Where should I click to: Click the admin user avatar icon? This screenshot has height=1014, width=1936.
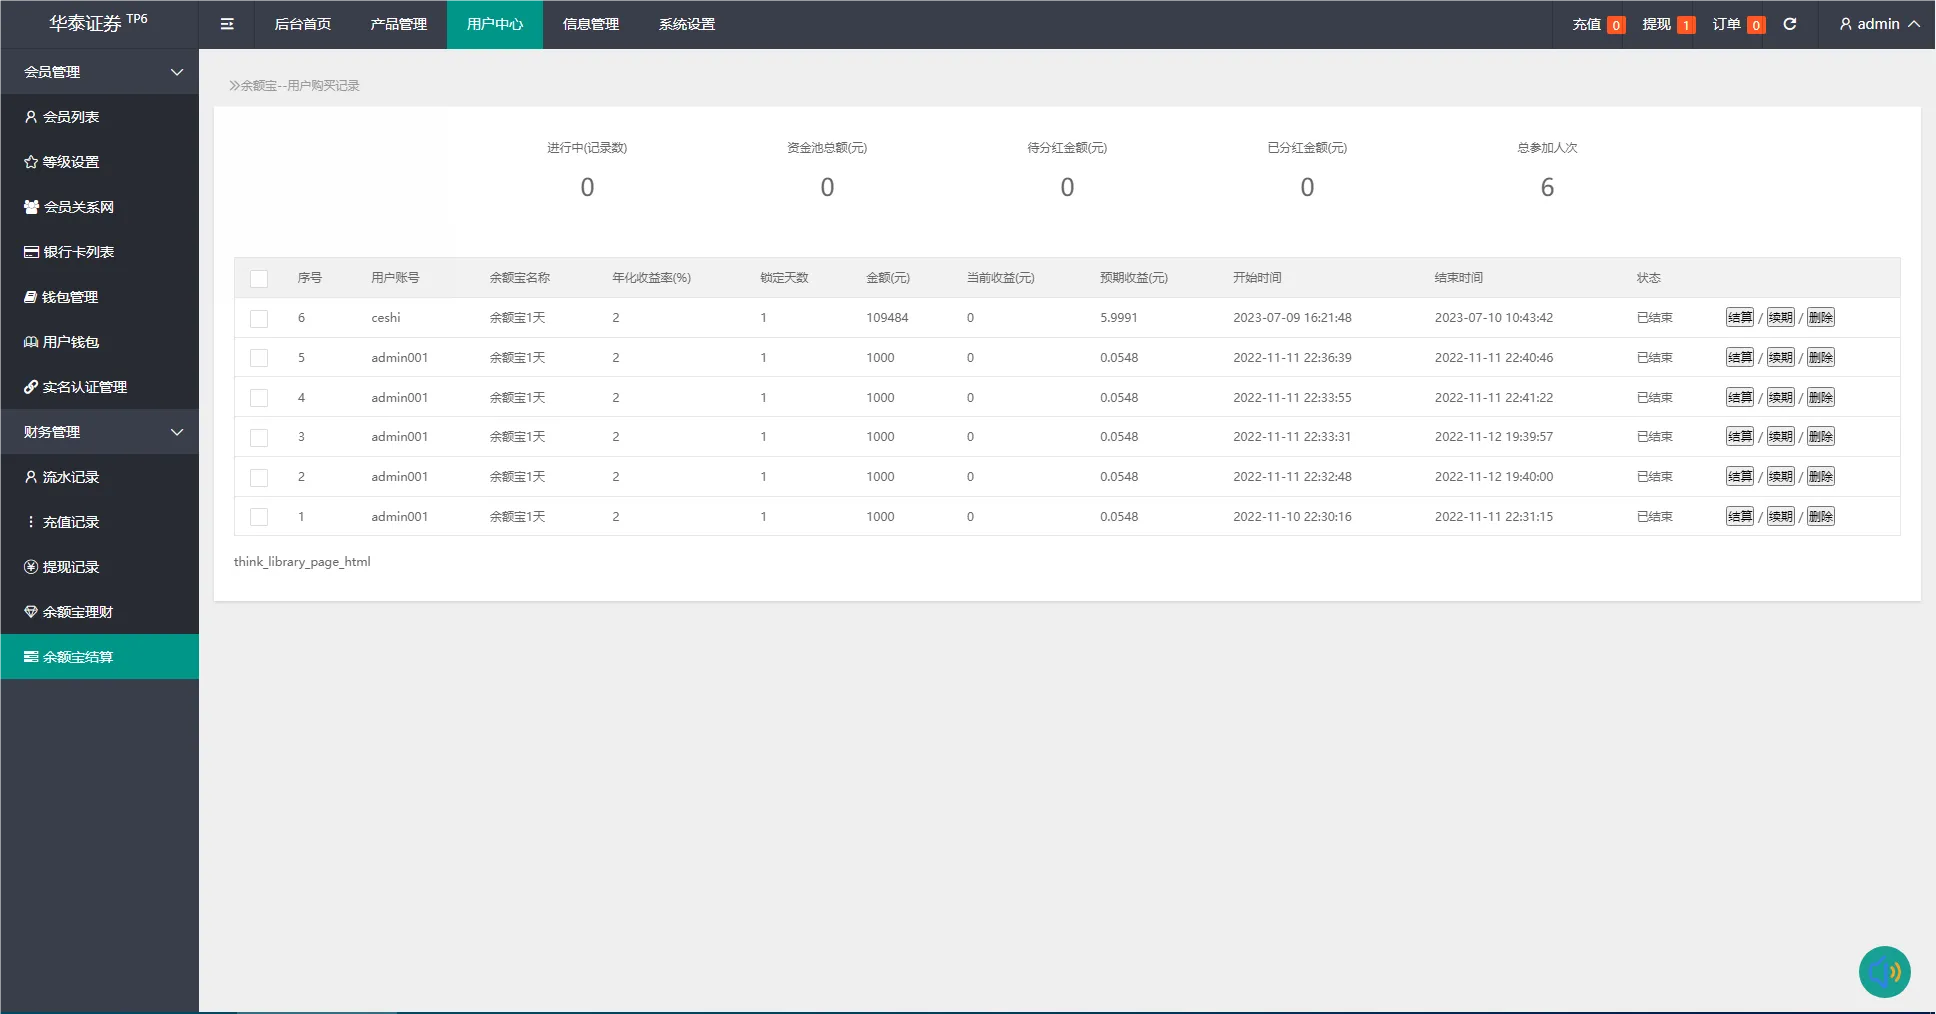click(x=1846, y=24)
